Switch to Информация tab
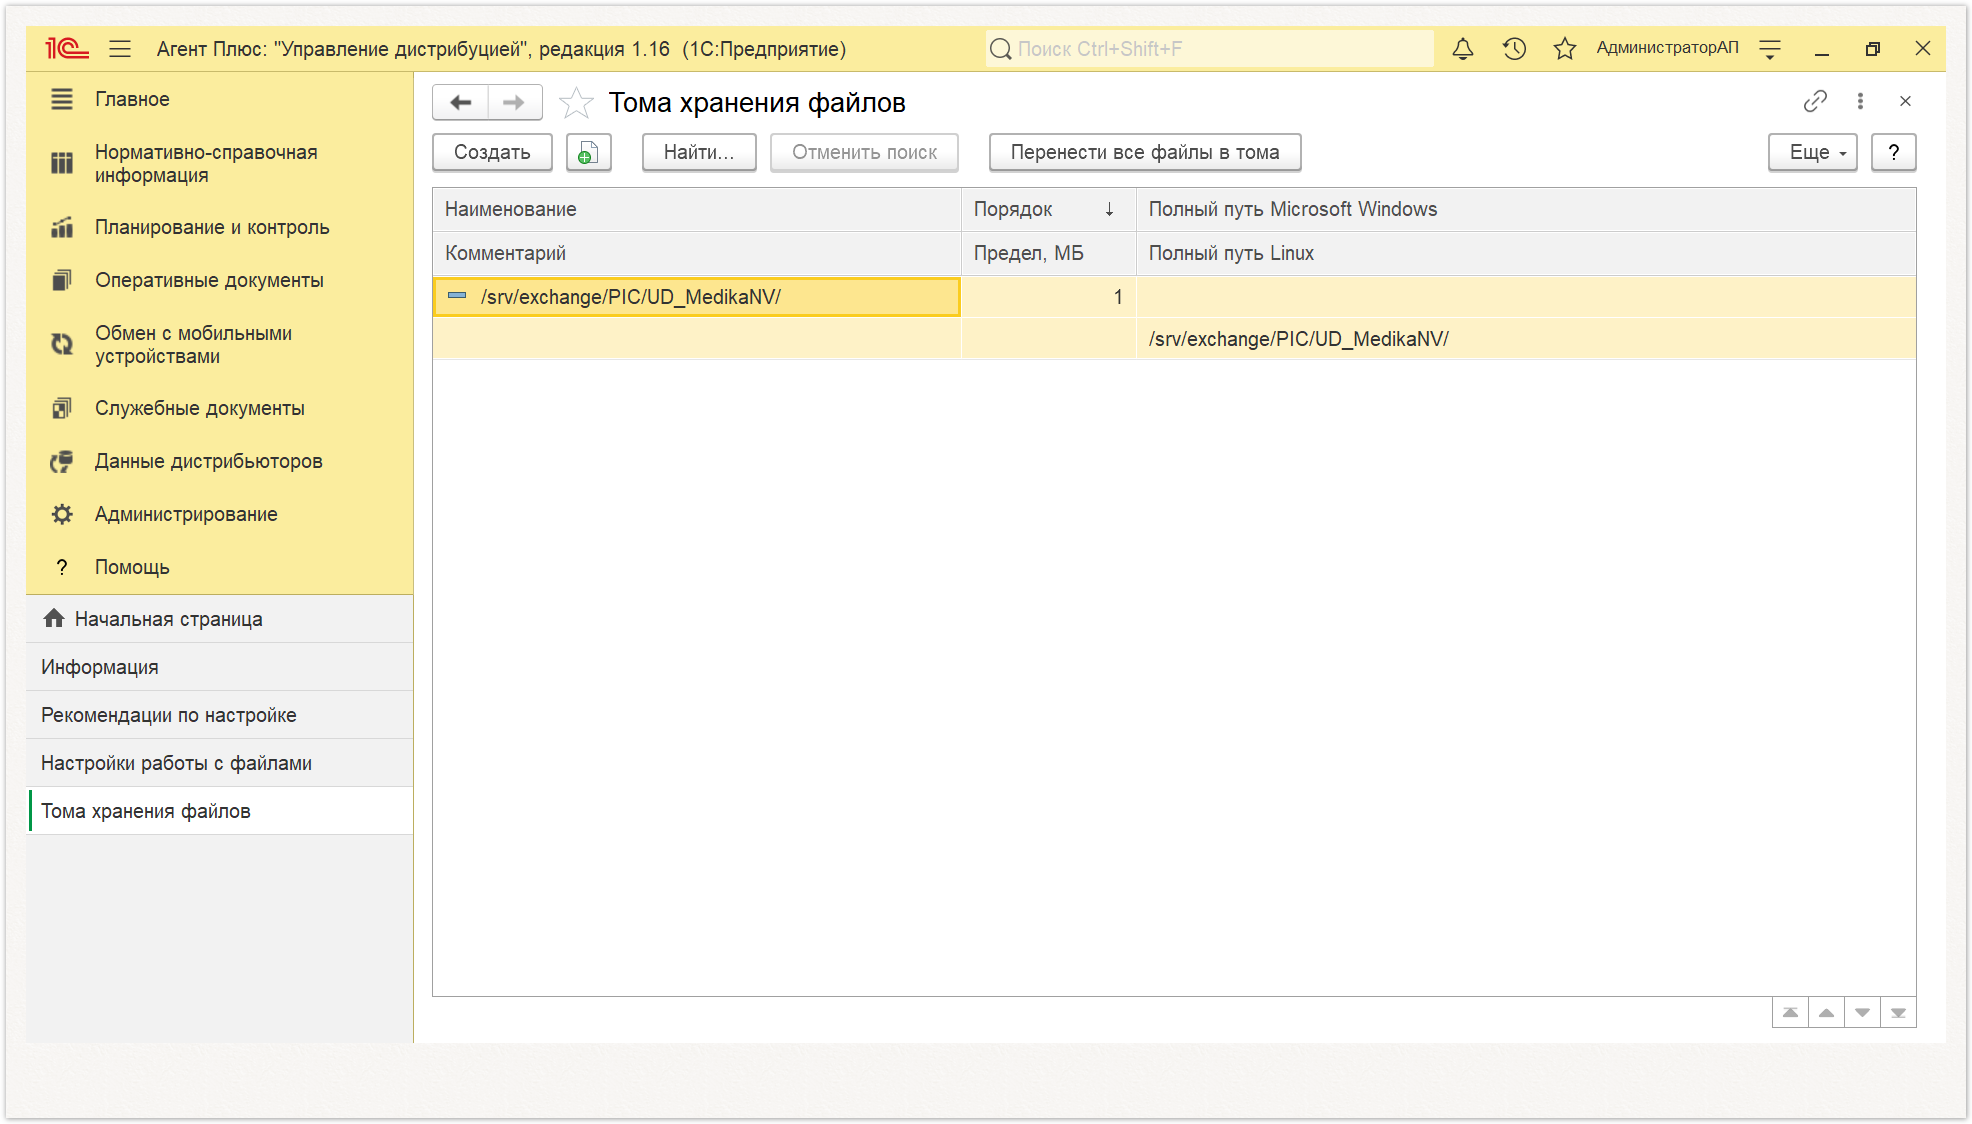This screenshot has height=1124, width=1972. (219, 667)
